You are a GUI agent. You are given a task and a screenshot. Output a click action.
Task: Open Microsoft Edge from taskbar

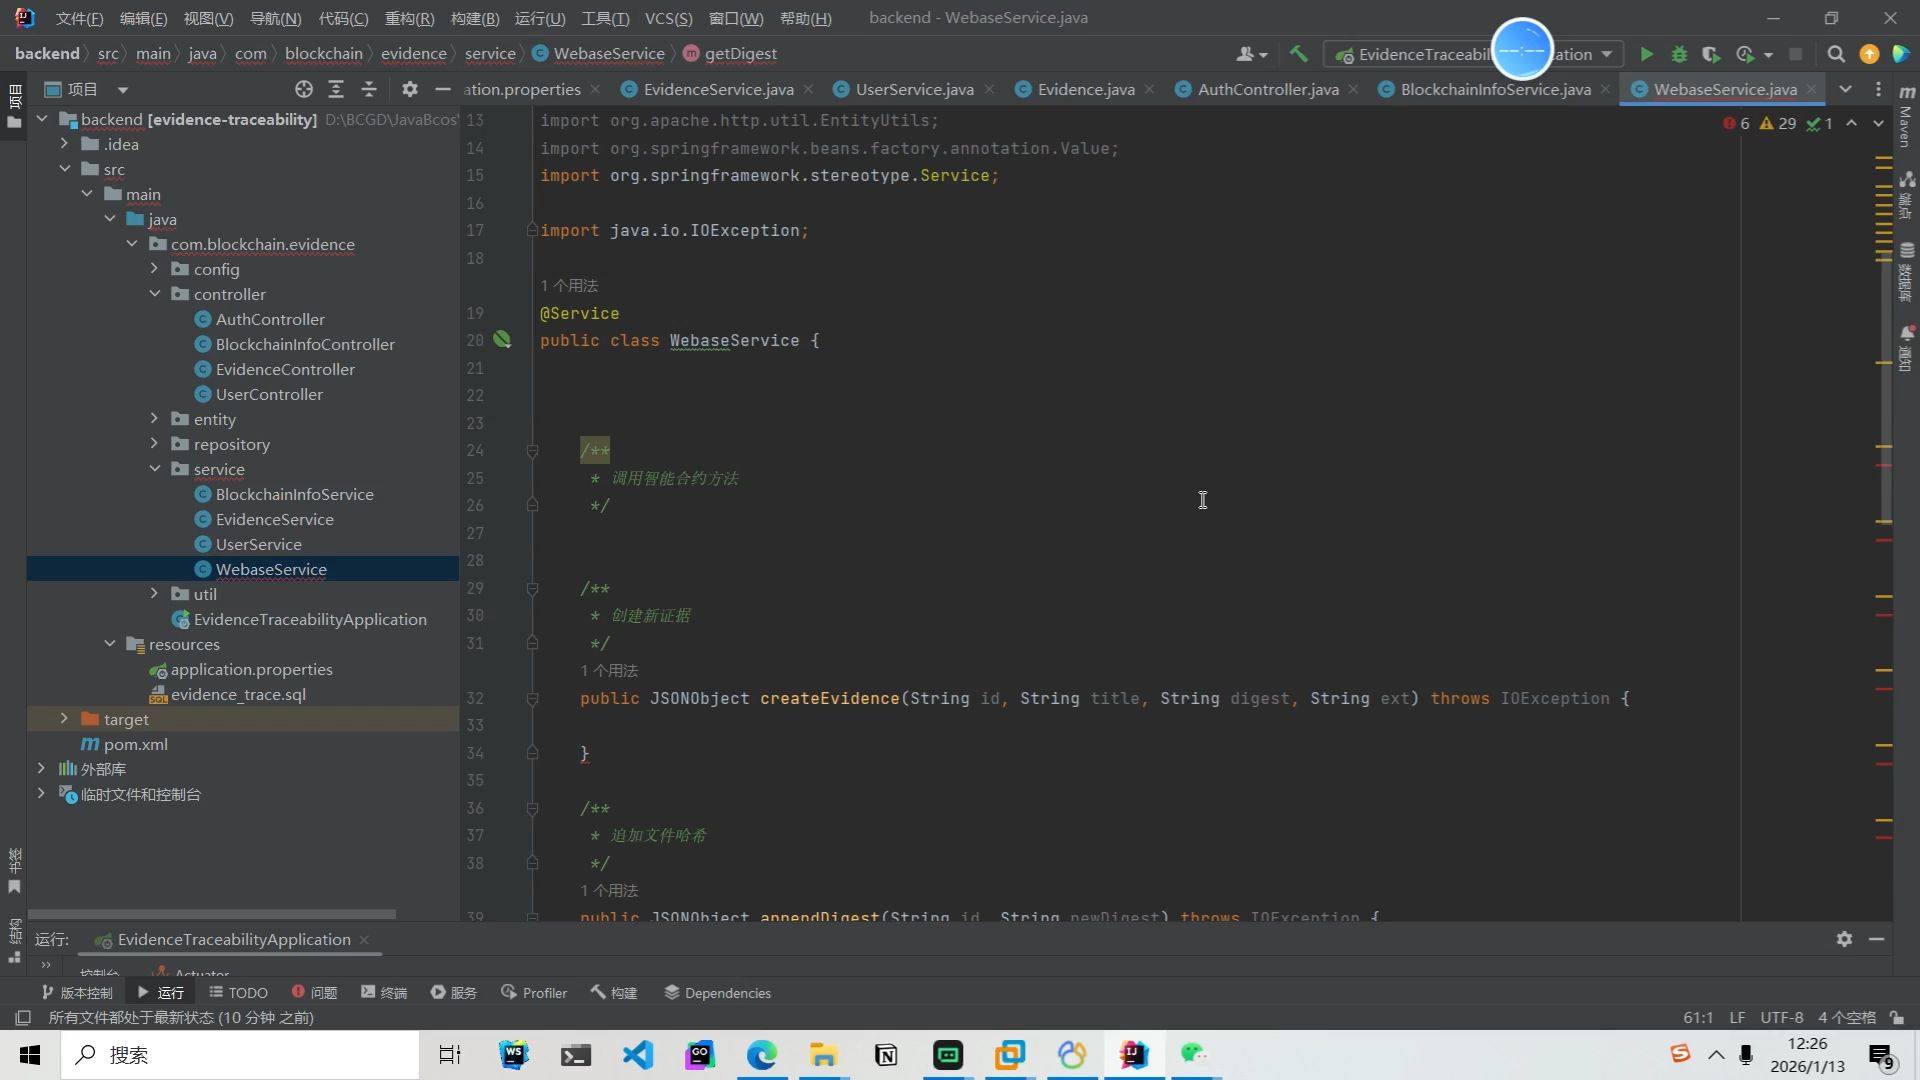point(761,1055)
